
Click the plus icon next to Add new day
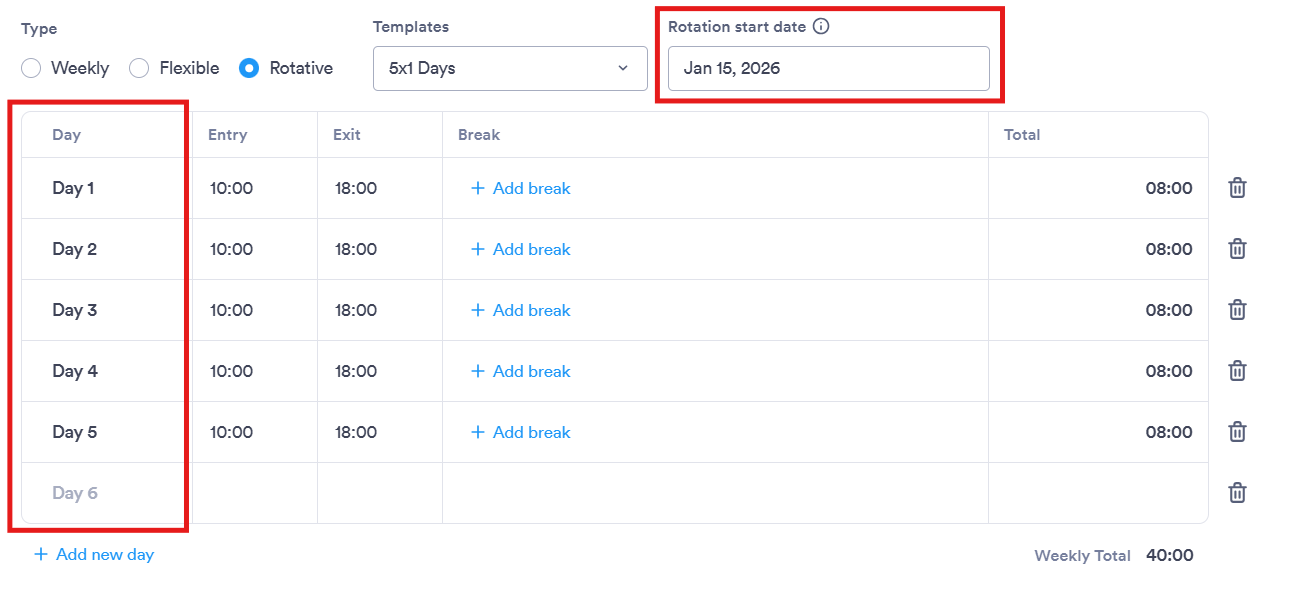pos(40,554)
